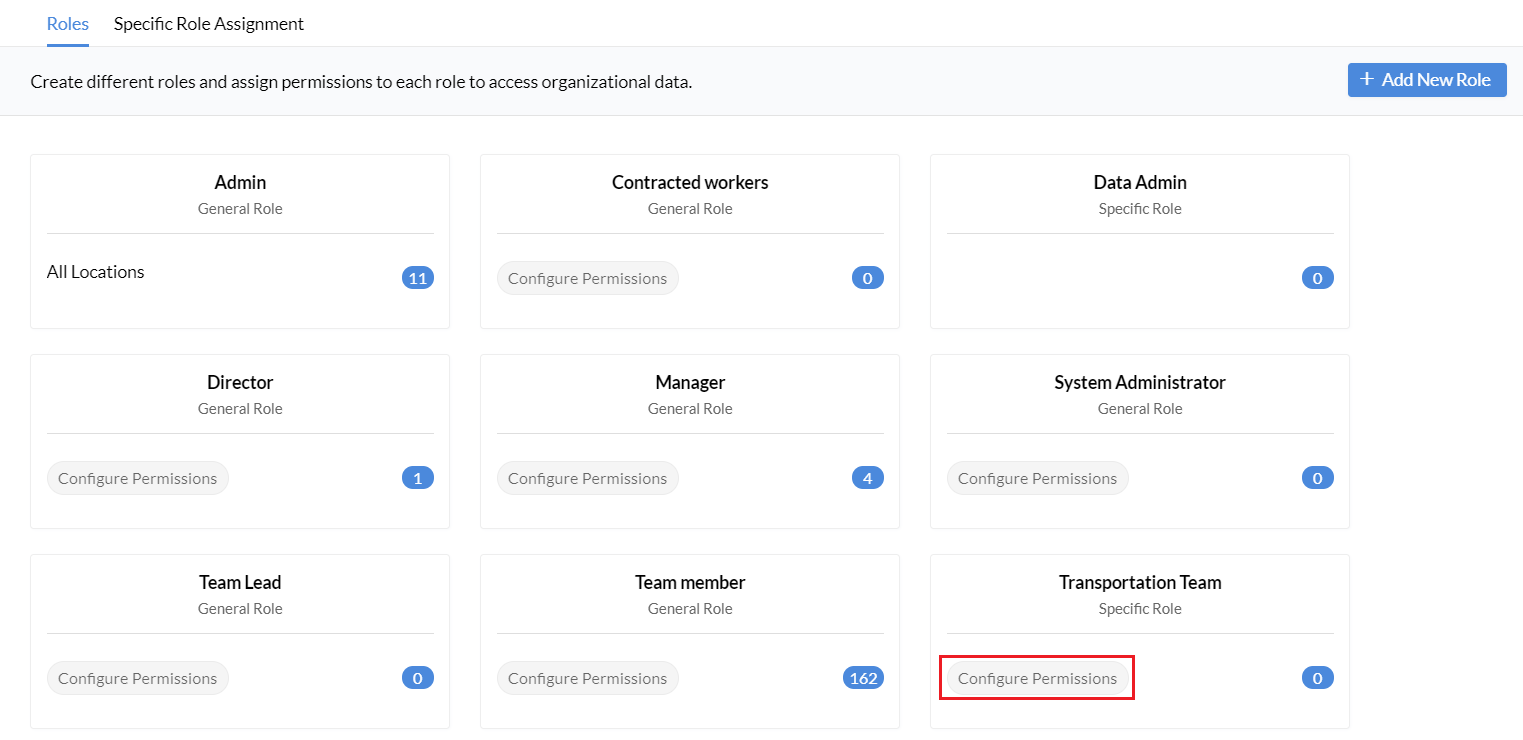The height and width of the screenshot is (740, 1523).
Task: Open Contracted workers user count badge
Action: tap(868, 278)
